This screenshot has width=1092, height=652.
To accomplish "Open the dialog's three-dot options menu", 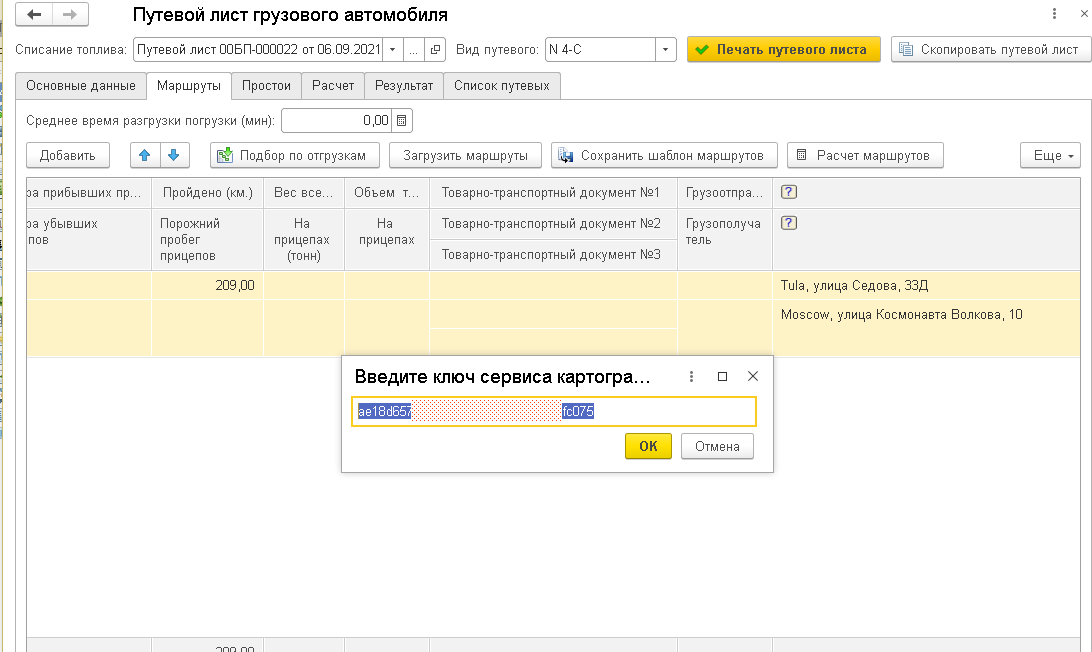I will (x=691, y=377).
